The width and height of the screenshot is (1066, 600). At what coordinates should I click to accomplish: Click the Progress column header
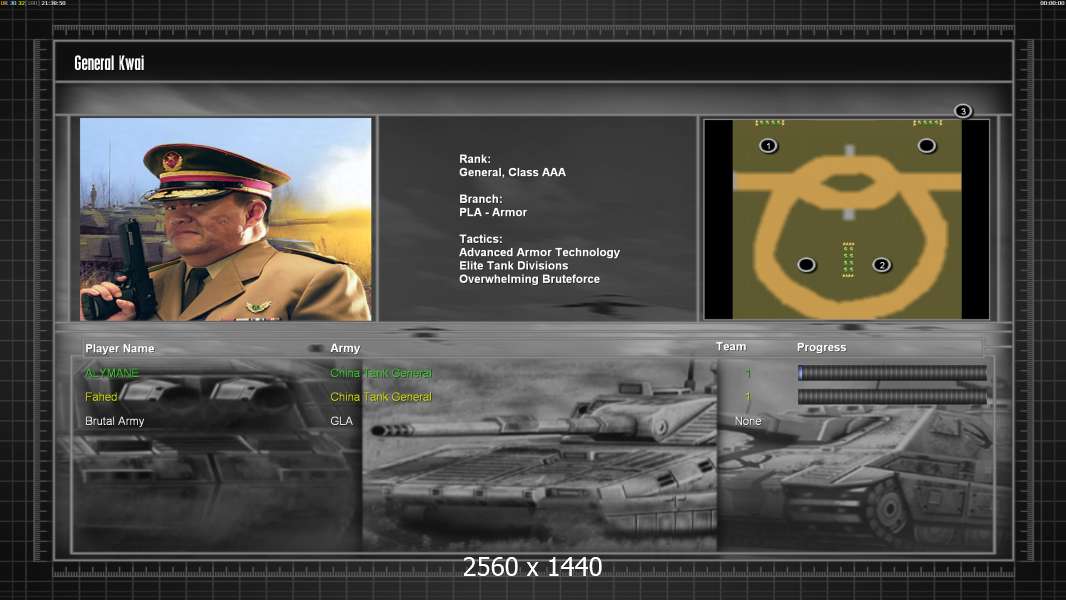(x=821, y=348)
